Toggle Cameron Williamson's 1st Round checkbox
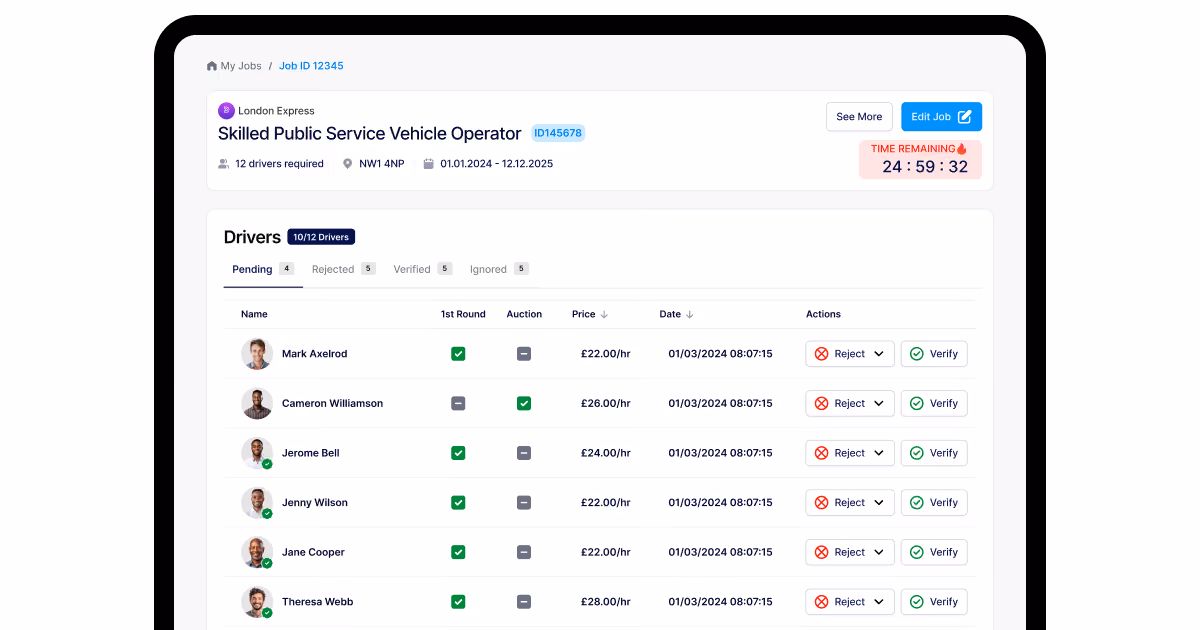The image size is (1200, 630). point(458,404)
